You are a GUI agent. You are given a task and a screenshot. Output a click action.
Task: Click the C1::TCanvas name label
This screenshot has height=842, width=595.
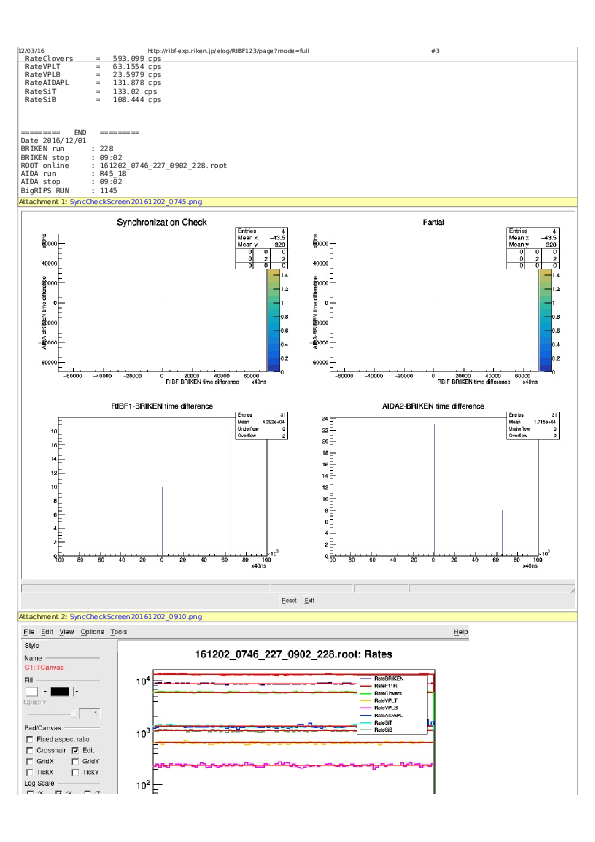coord(44,668)
